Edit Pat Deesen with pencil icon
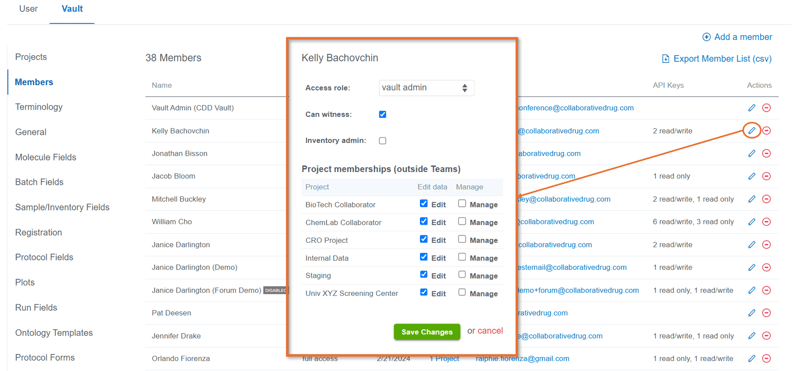Viewport: 800px width, 371px height. [x=751, y=313]
